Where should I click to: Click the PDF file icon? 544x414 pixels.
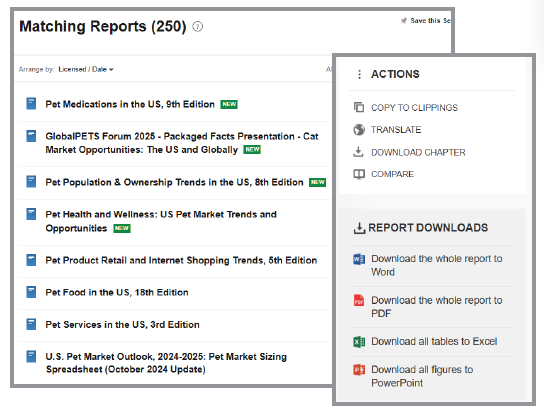point(359,300)
